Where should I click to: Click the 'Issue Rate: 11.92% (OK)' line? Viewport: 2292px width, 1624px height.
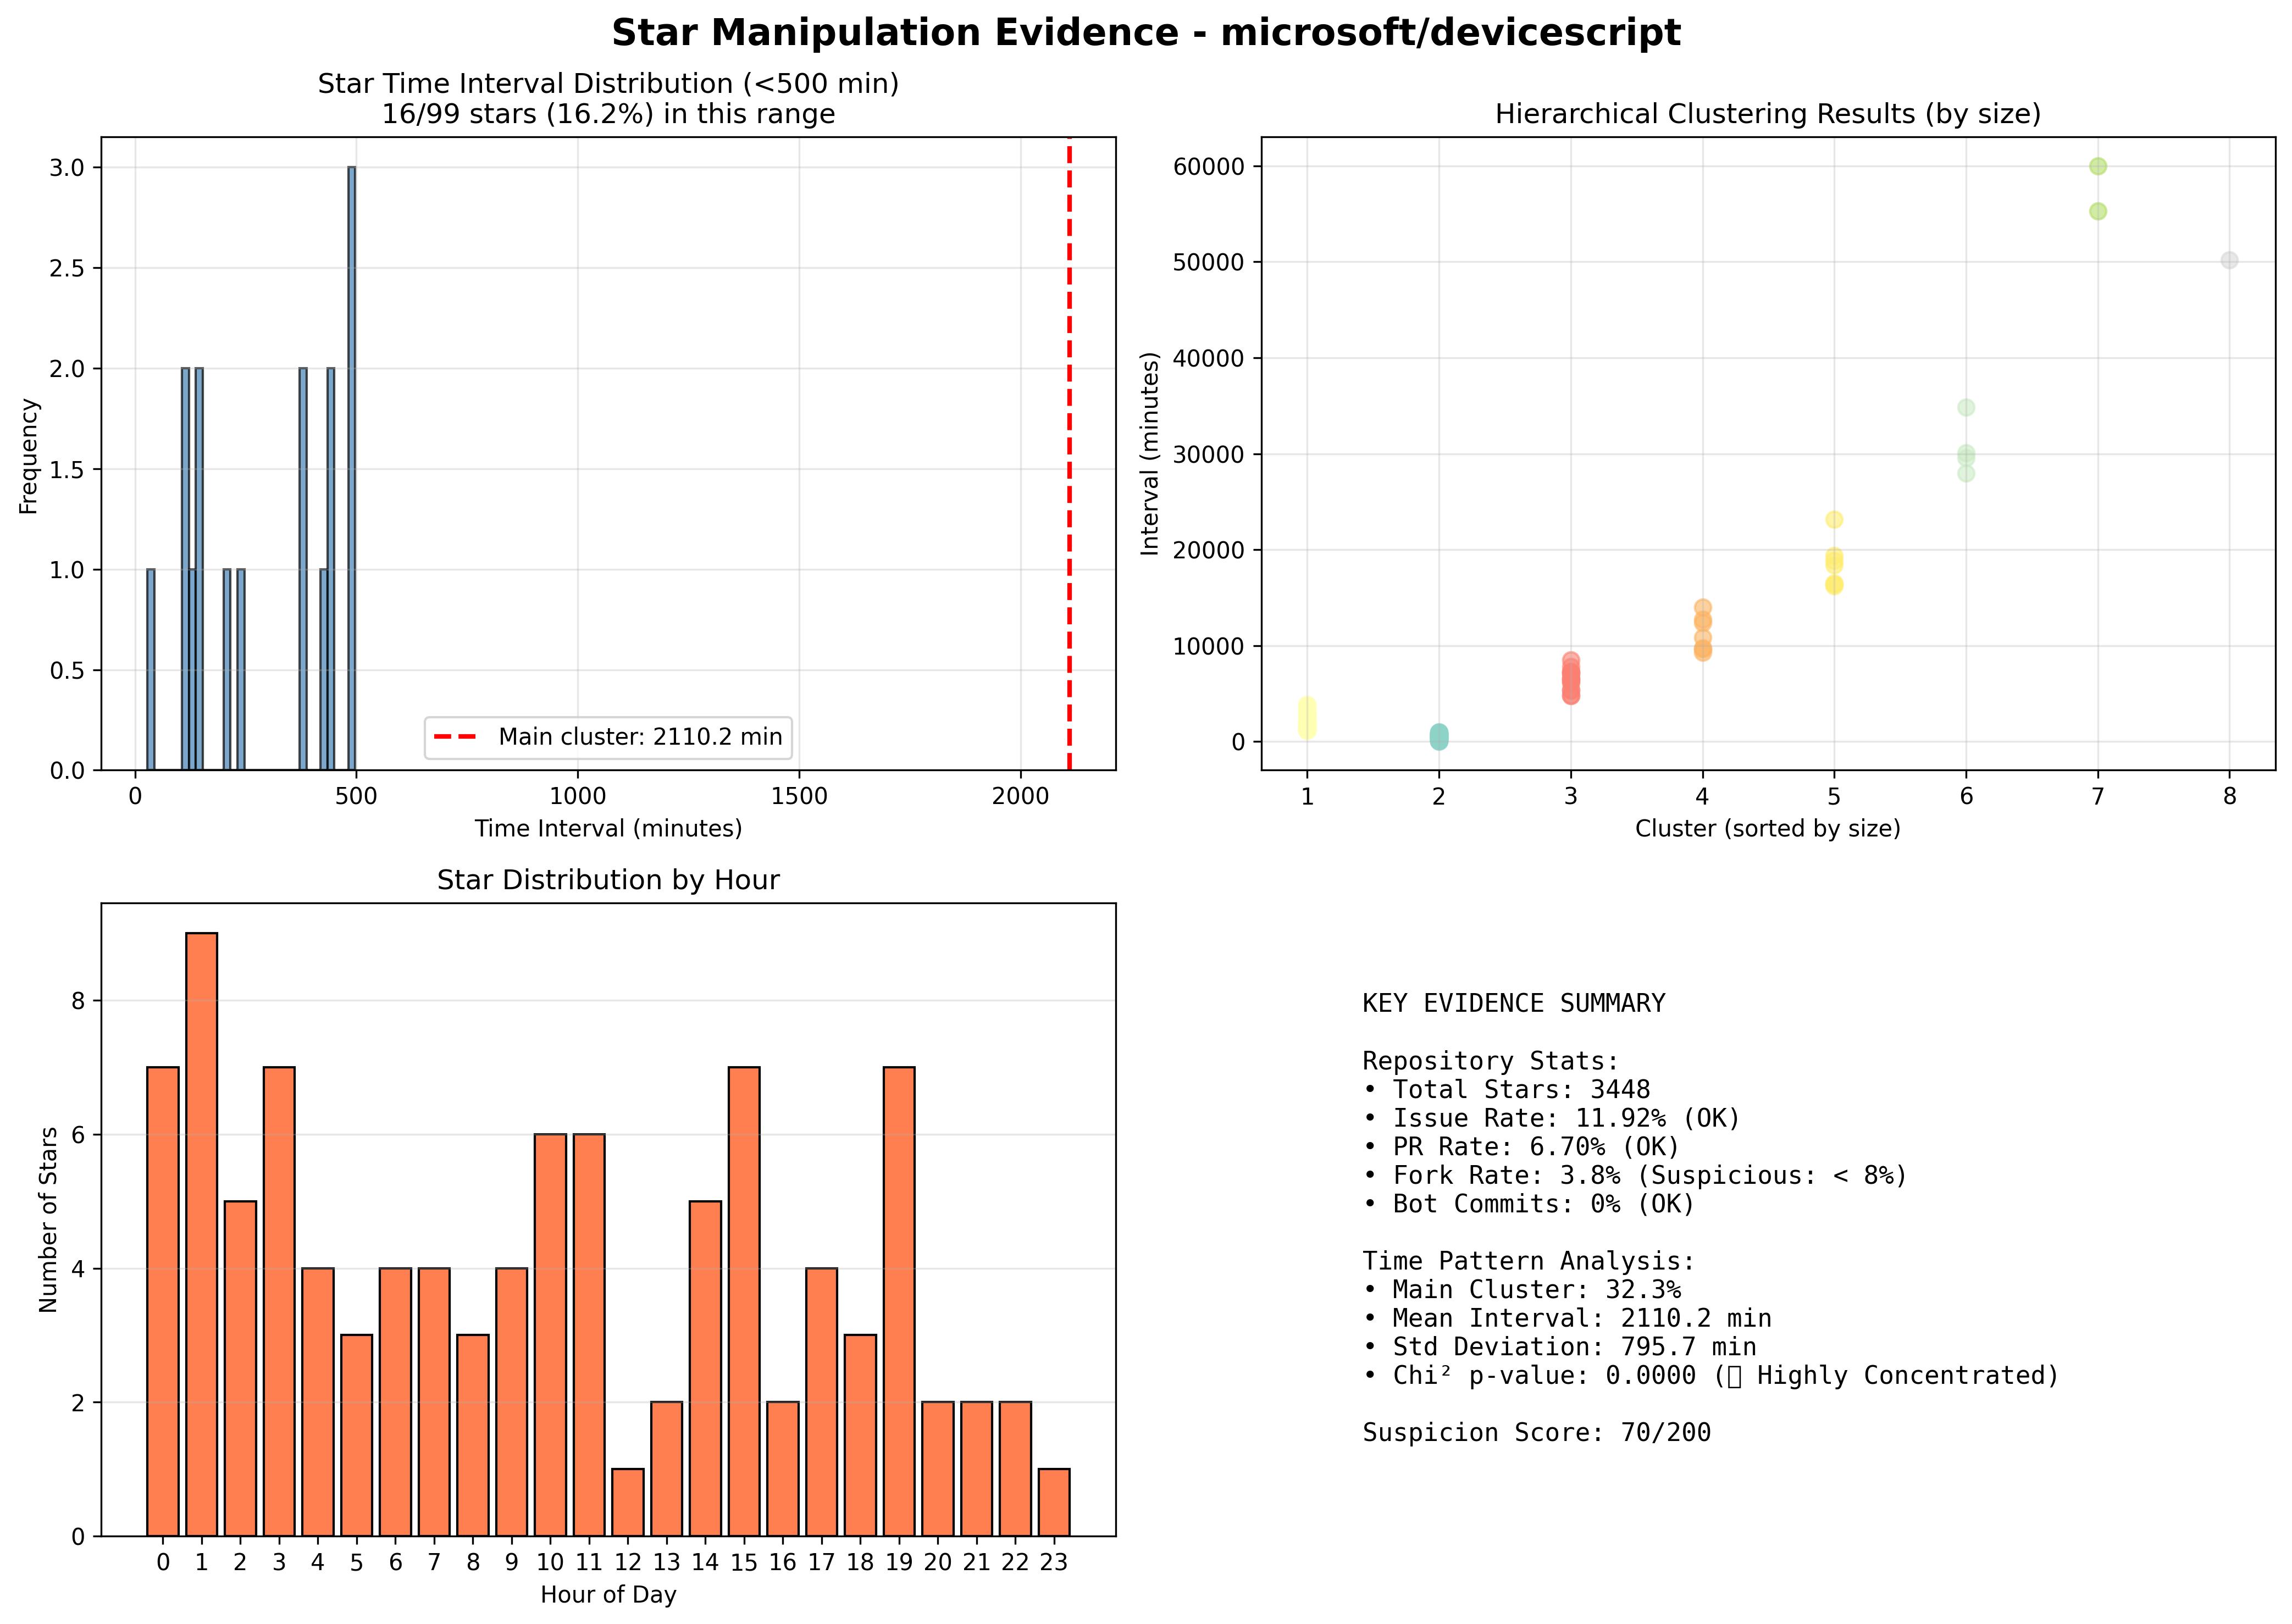1552,1118
